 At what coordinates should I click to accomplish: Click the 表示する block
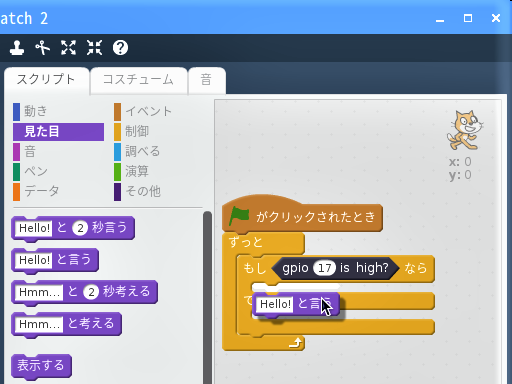pyautogui.click(x=41, y=365)
